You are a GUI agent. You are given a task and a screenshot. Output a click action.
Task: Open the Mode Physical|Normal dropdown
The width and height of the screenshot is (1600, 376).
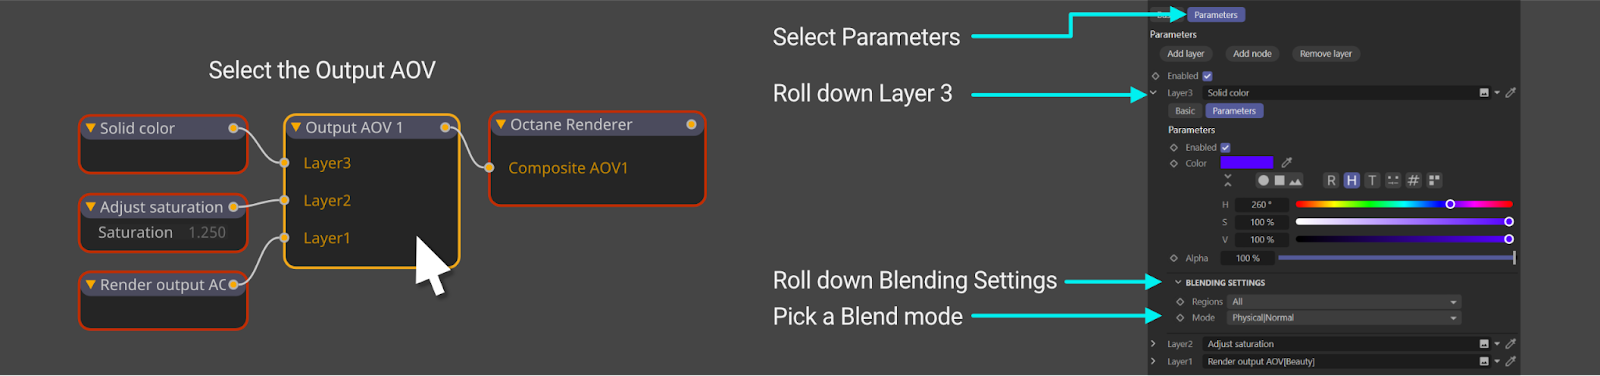click(x=1344, y=318)
